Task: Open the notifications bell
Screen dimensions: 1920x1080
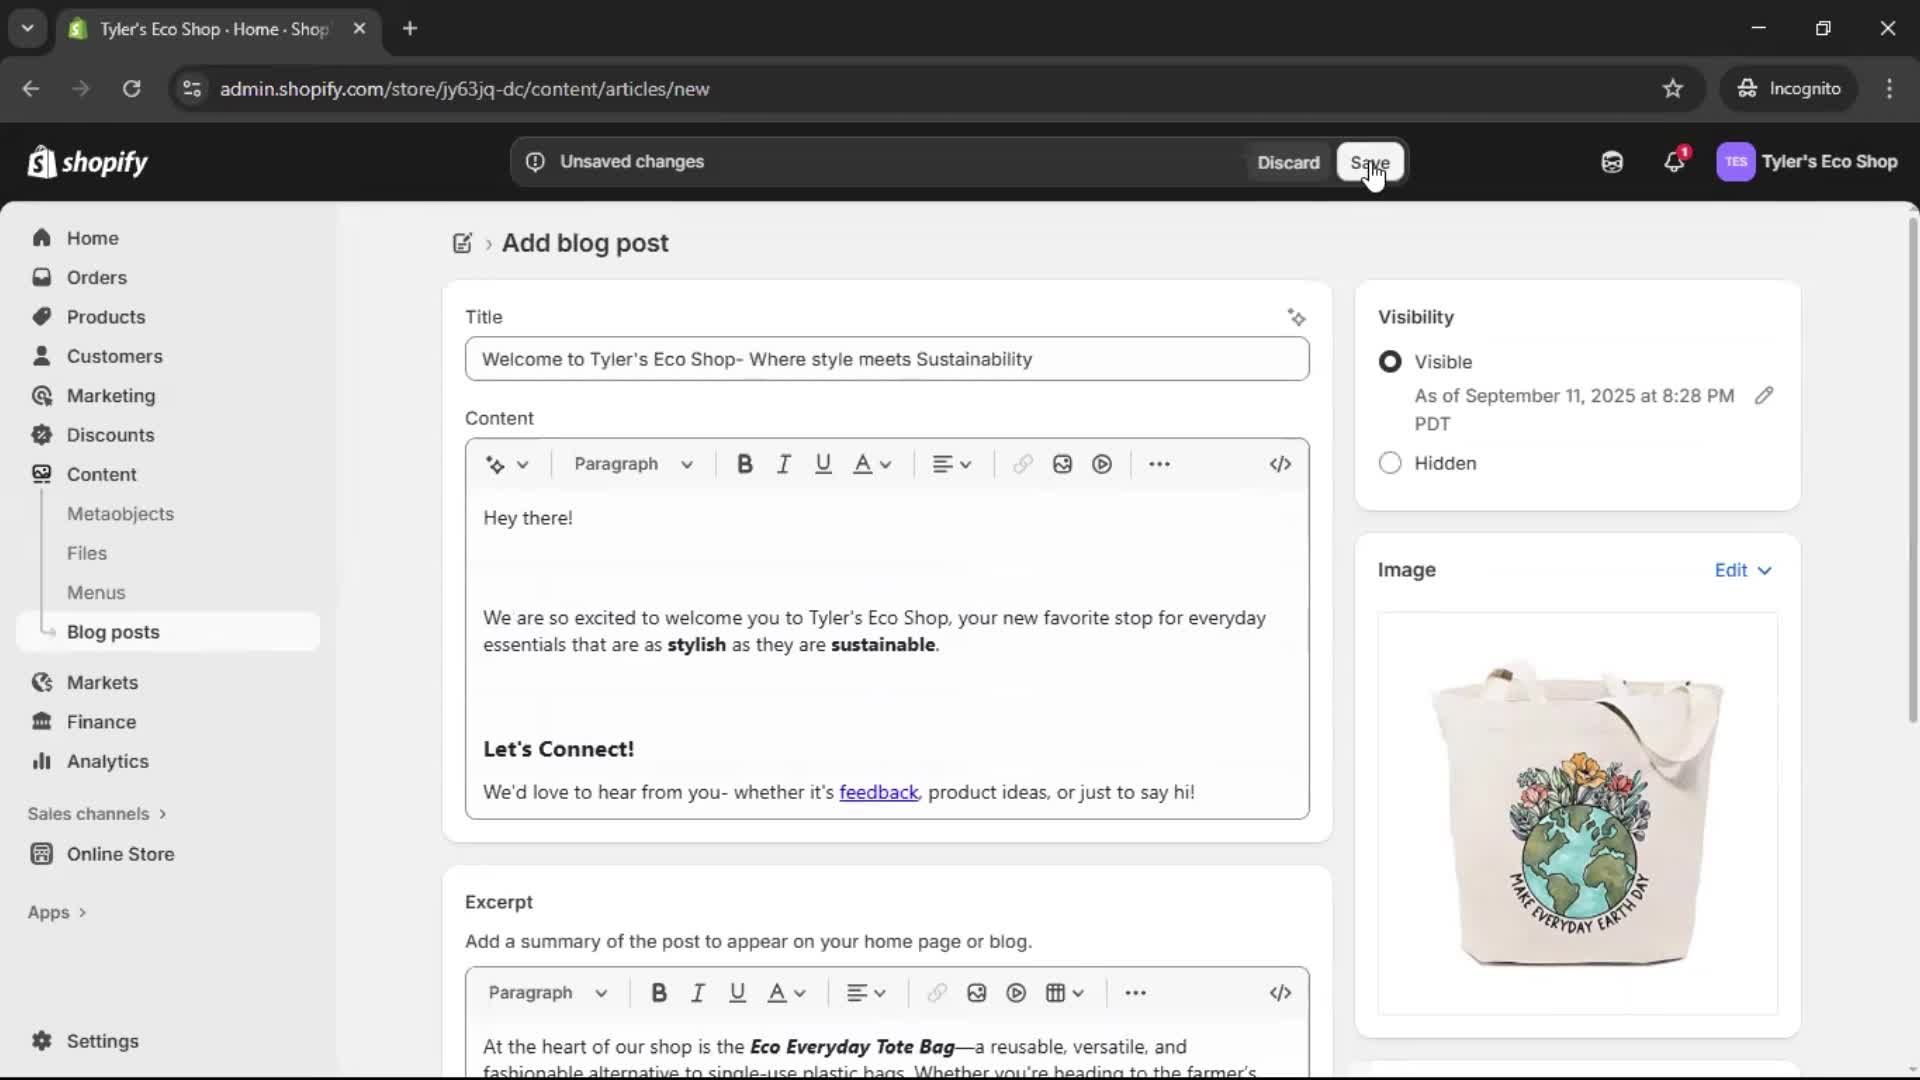Action: click(x=1675, y=161)
